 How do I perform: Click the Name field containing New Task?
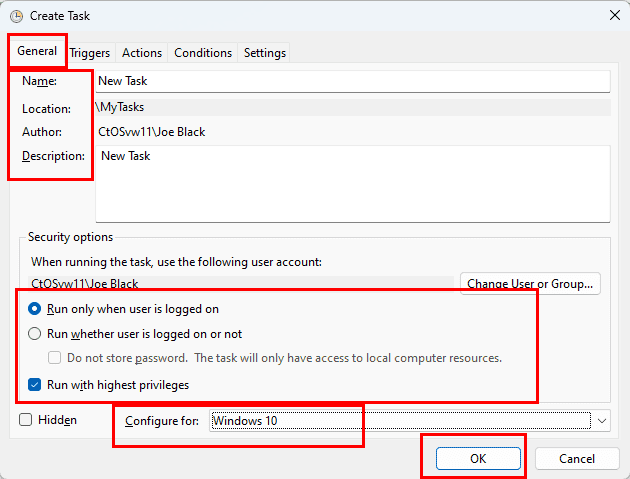point(353,81)
